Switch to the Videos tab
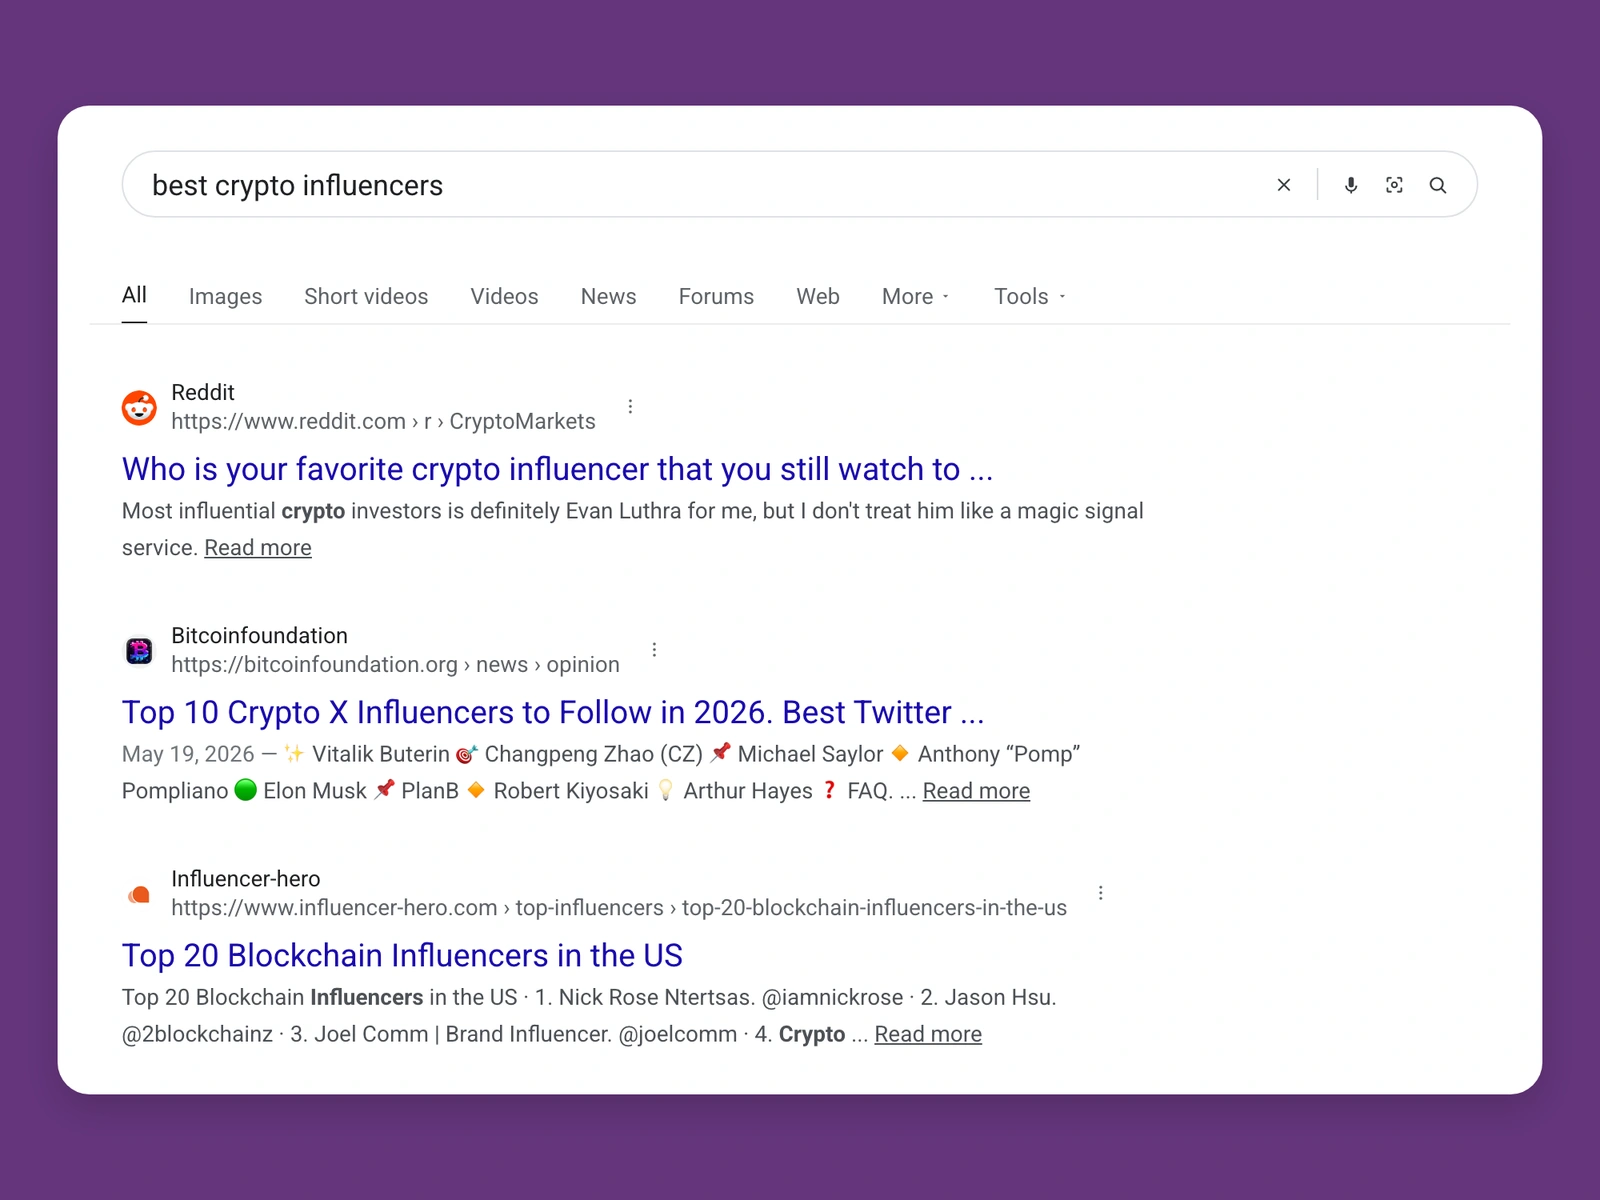Image resolution: width=1600 pixels, height=1200 pixels. point(504,296)
